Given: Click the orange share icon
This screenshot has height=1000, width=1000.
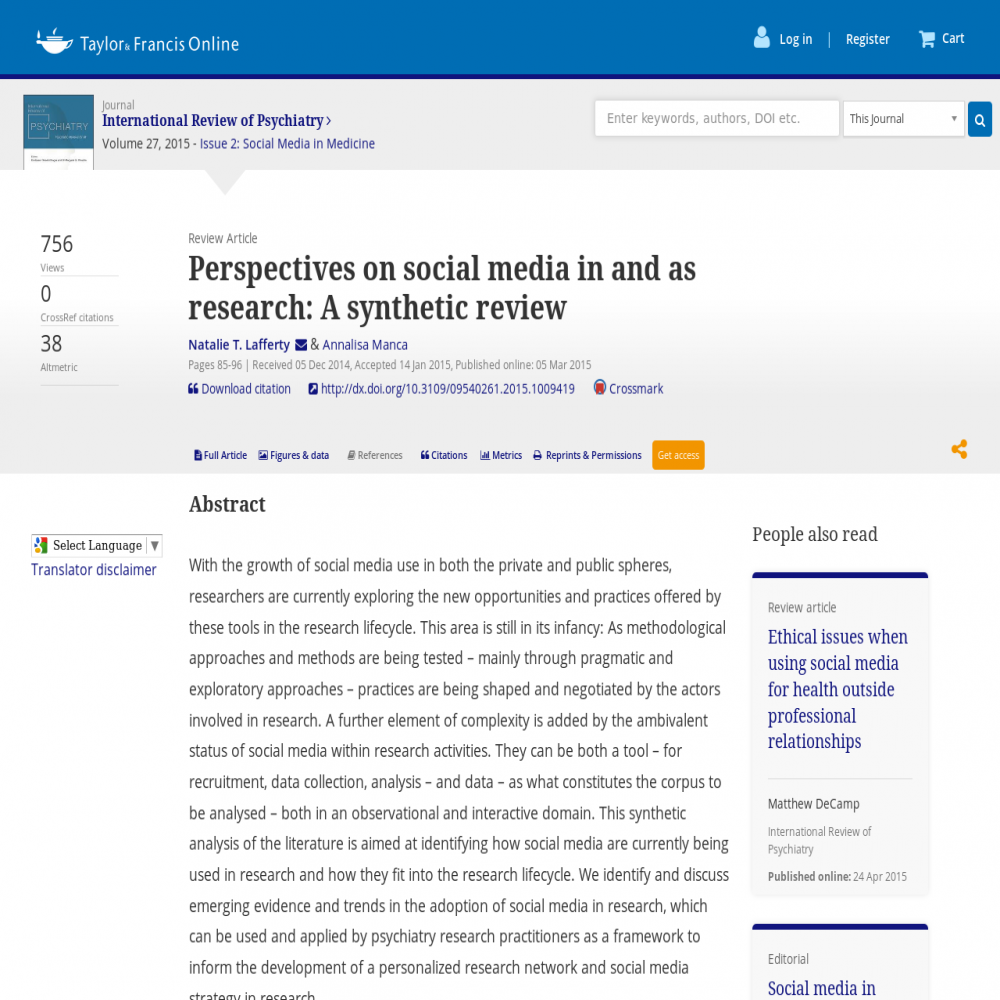Looking at the screenshot, I should [x=959, y=449].
